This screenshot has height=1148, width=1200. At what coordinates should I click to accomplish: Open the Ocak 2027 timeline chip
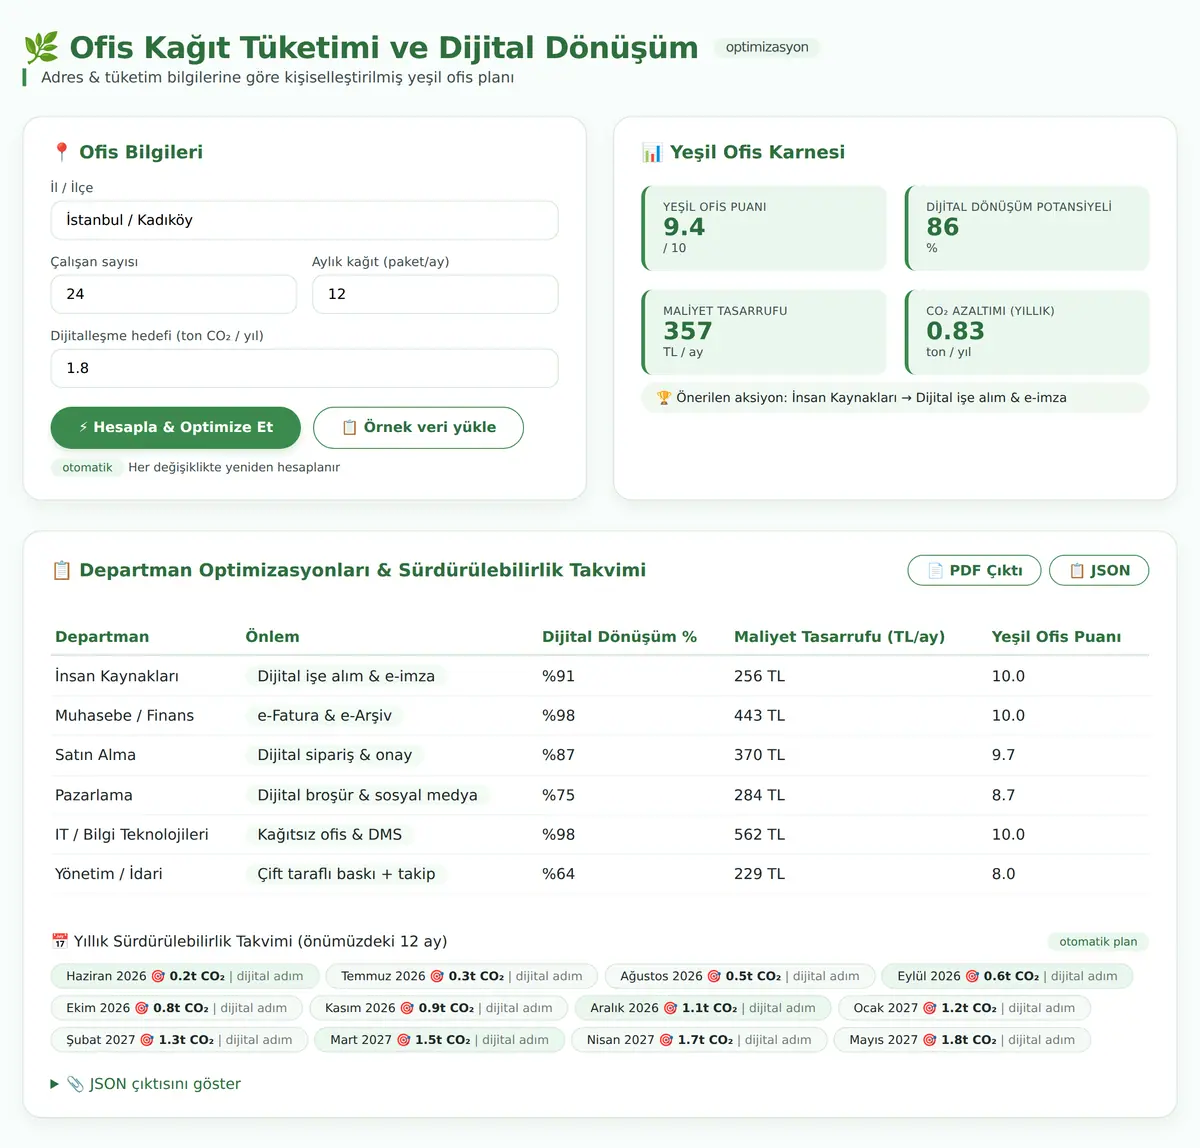pyautogui.click(x=964, y=1008)
